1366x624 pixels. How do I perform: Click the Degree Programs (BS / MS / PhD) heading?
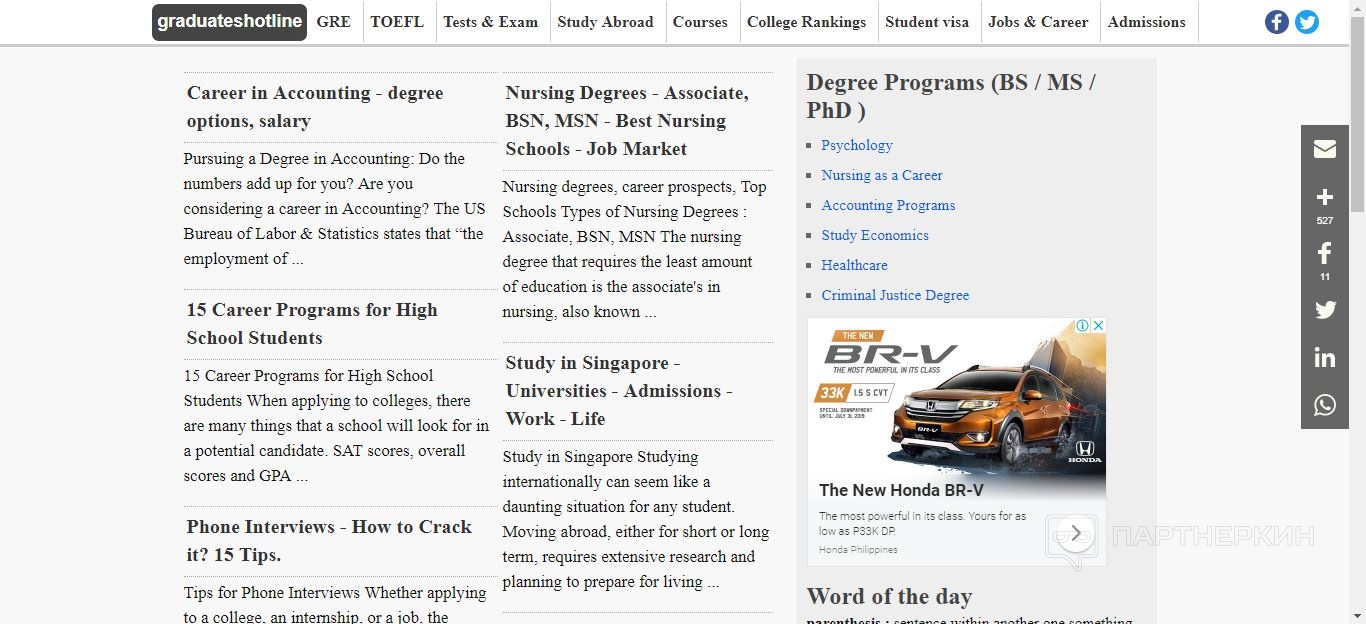(x=951, y=97)
